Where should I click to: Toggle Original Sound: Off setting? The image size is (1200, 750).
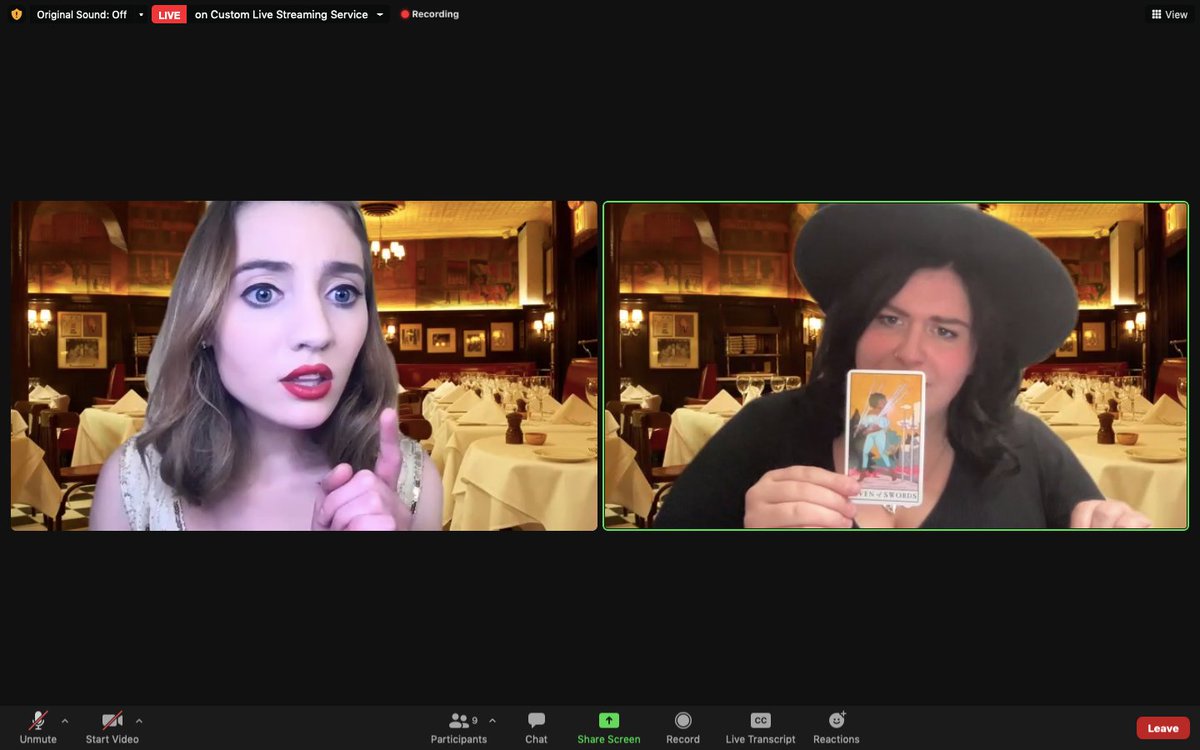click(82, 15)
